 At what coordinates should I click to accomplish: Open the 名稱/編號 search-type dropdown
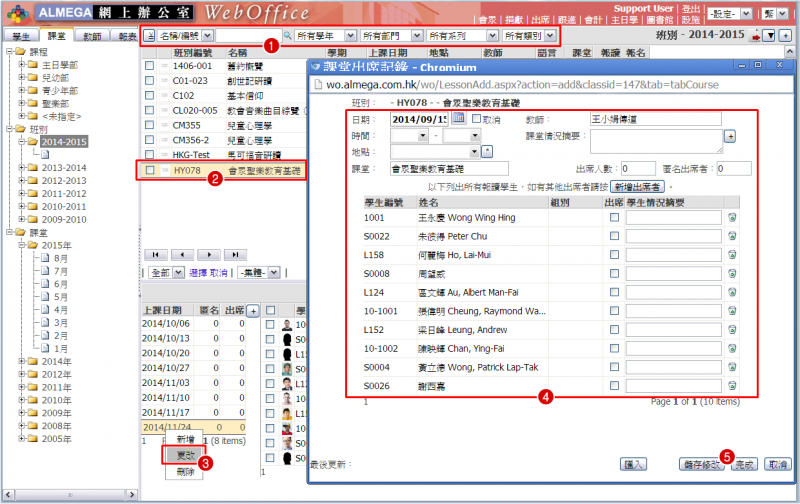click(x=208, y=36)
